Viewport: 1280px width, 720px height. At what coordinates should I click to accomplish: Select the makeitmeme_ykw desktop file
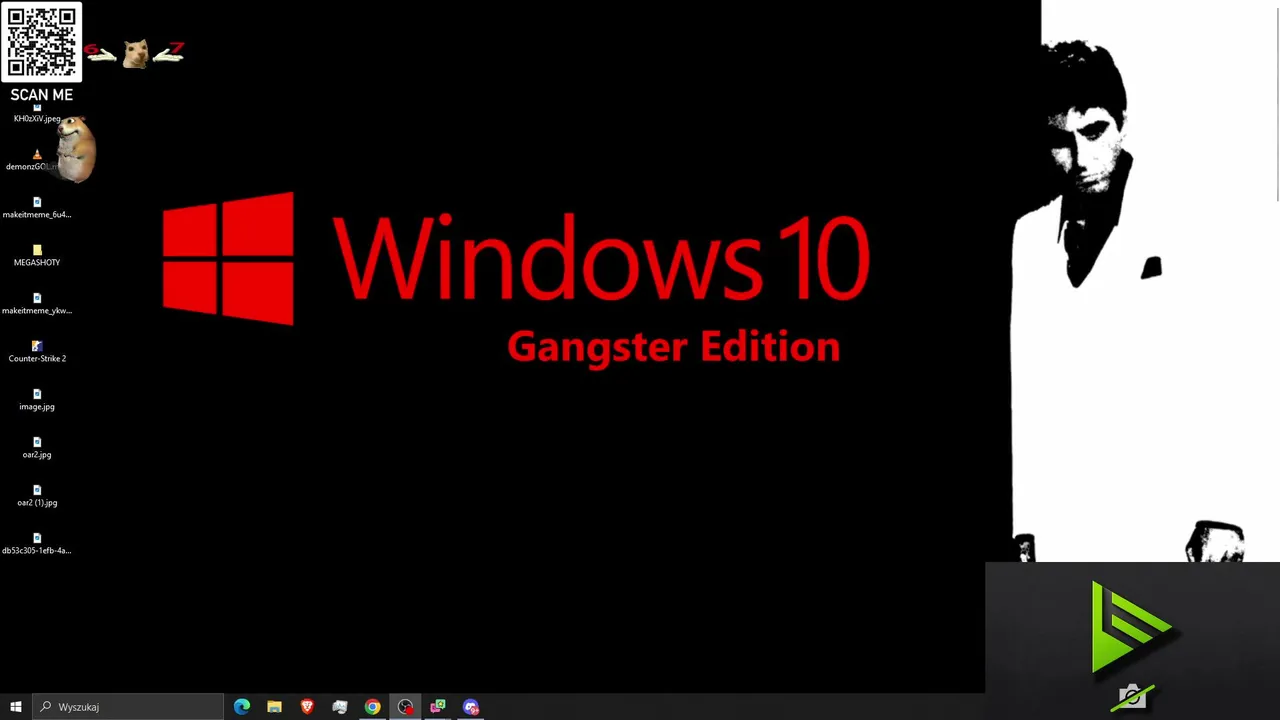tap(37, 304)
